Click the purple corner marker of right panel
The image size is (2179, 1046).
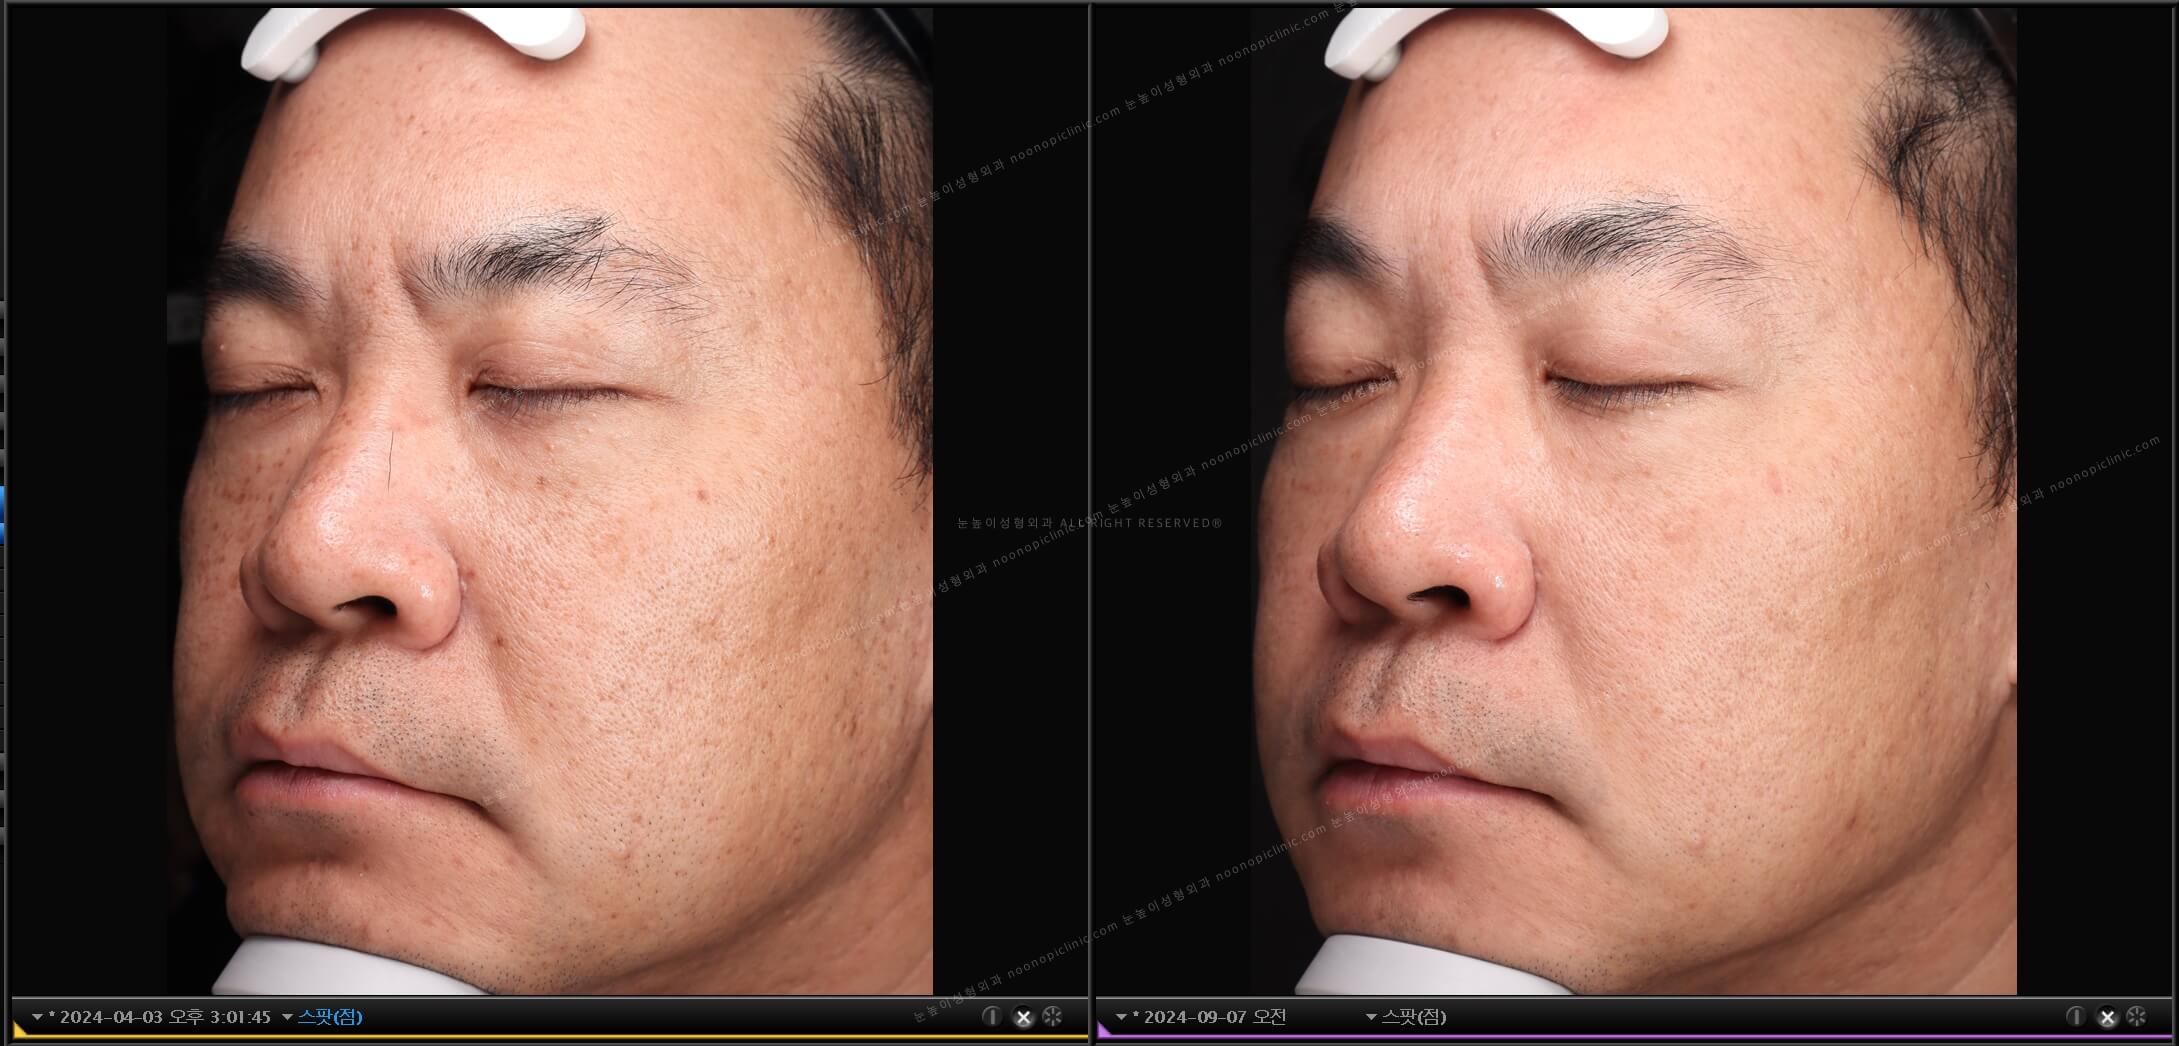click(x=1103, y=1029)
